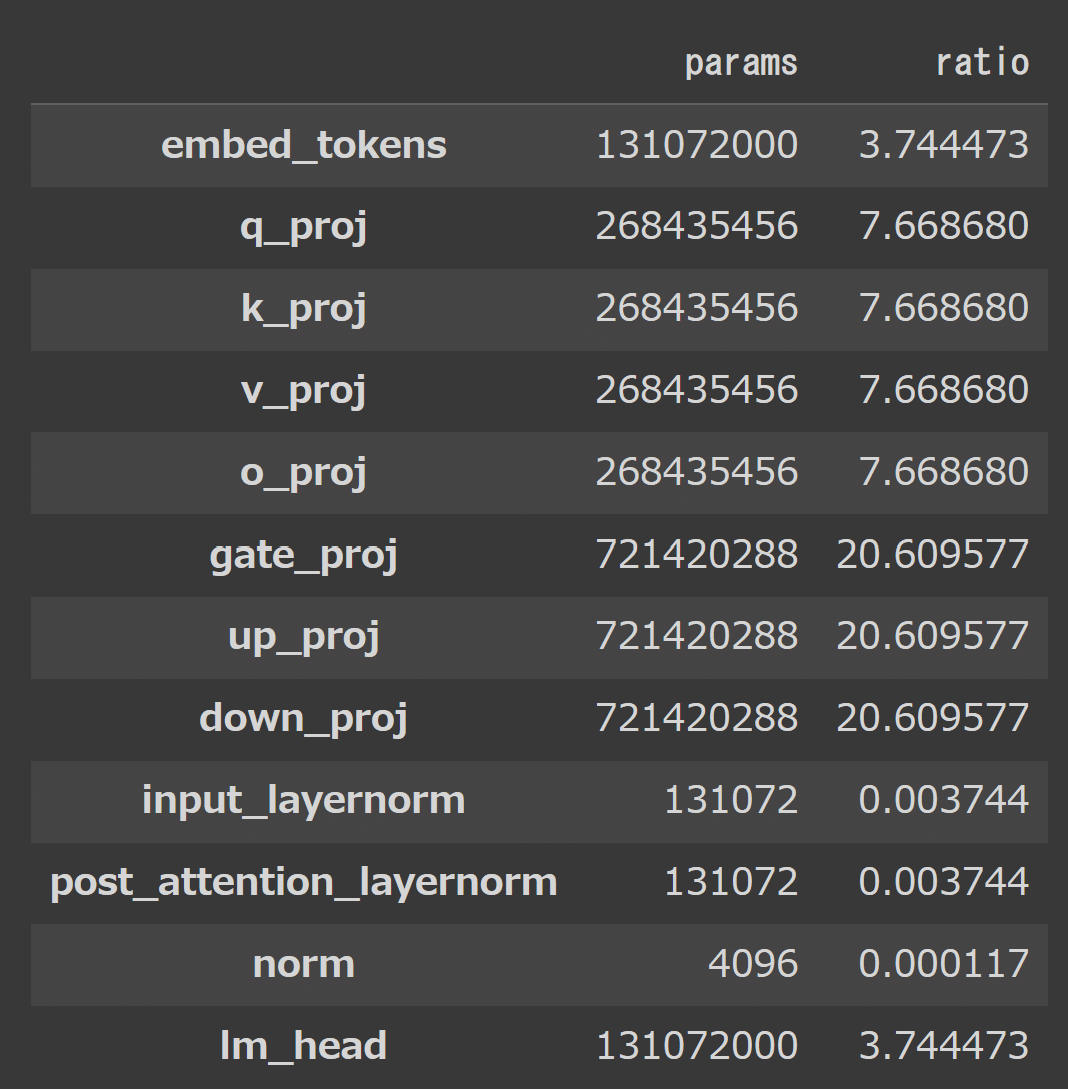The image size is (1068, 1090).
Task: Click the o_proj row label
Action: pyautogui.click(x=304, y=473)
